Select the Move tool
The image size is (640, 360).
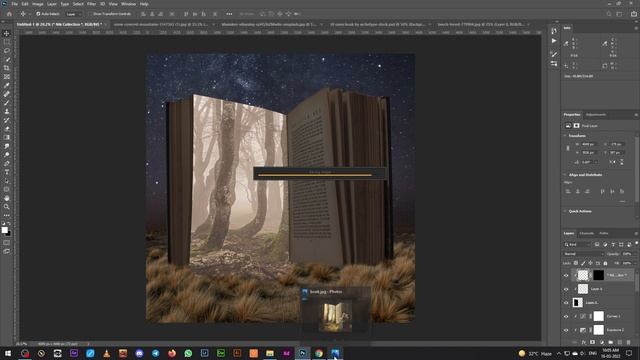[x=7, y=33]
